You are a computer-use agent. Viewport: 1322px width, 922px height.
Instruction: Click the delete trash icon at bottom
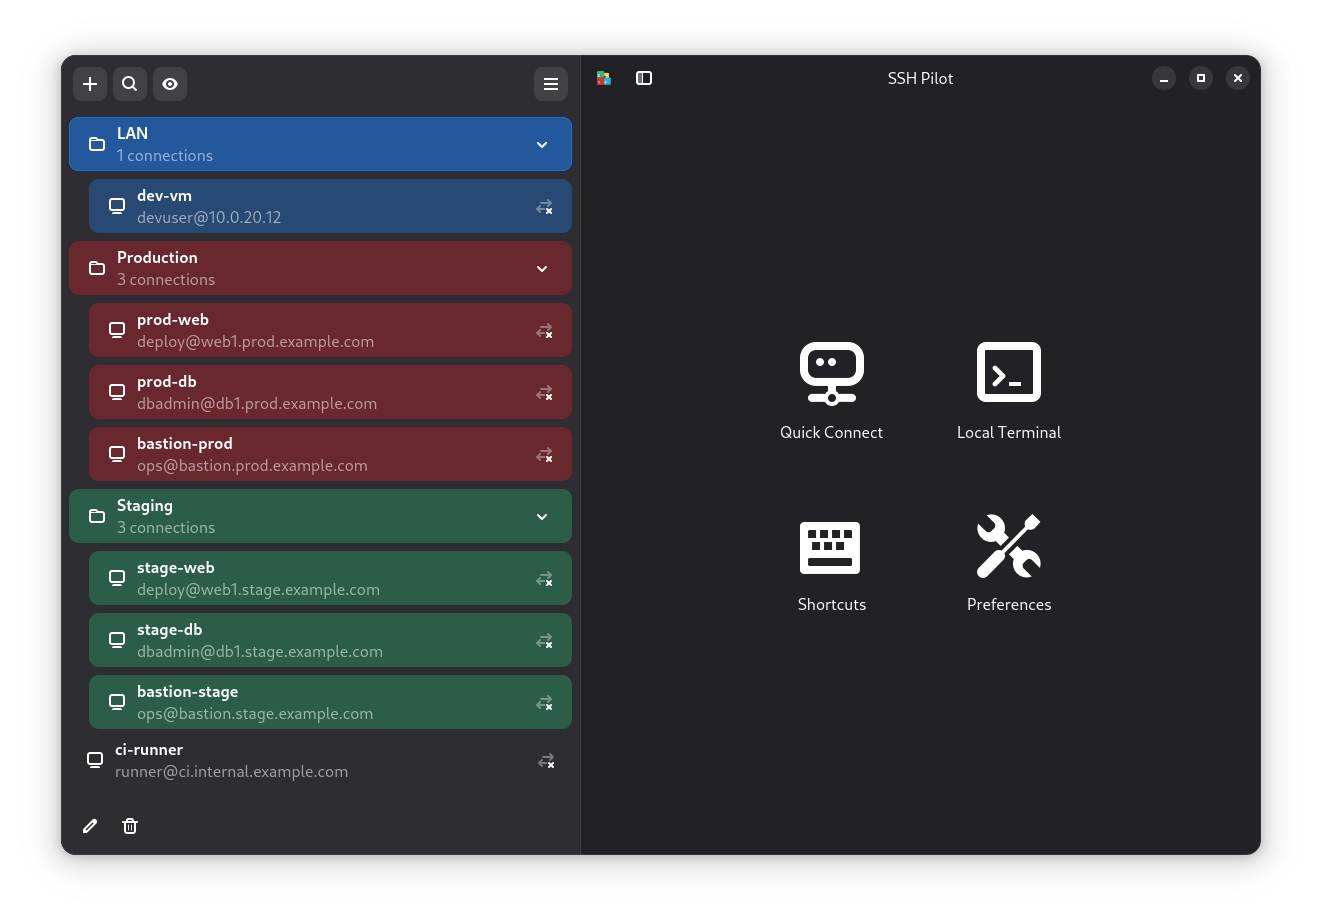point(130,826)
